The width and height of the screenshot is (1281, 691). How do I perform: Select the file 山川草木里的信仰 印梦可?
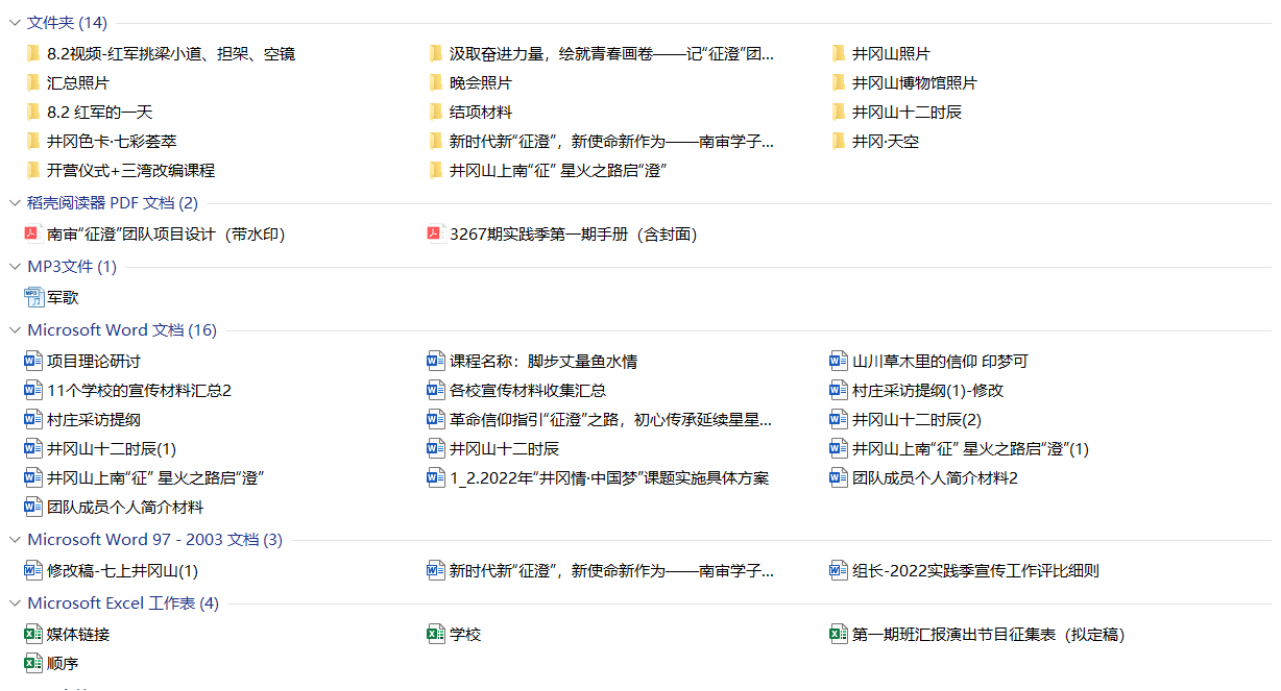pos(939,361)
